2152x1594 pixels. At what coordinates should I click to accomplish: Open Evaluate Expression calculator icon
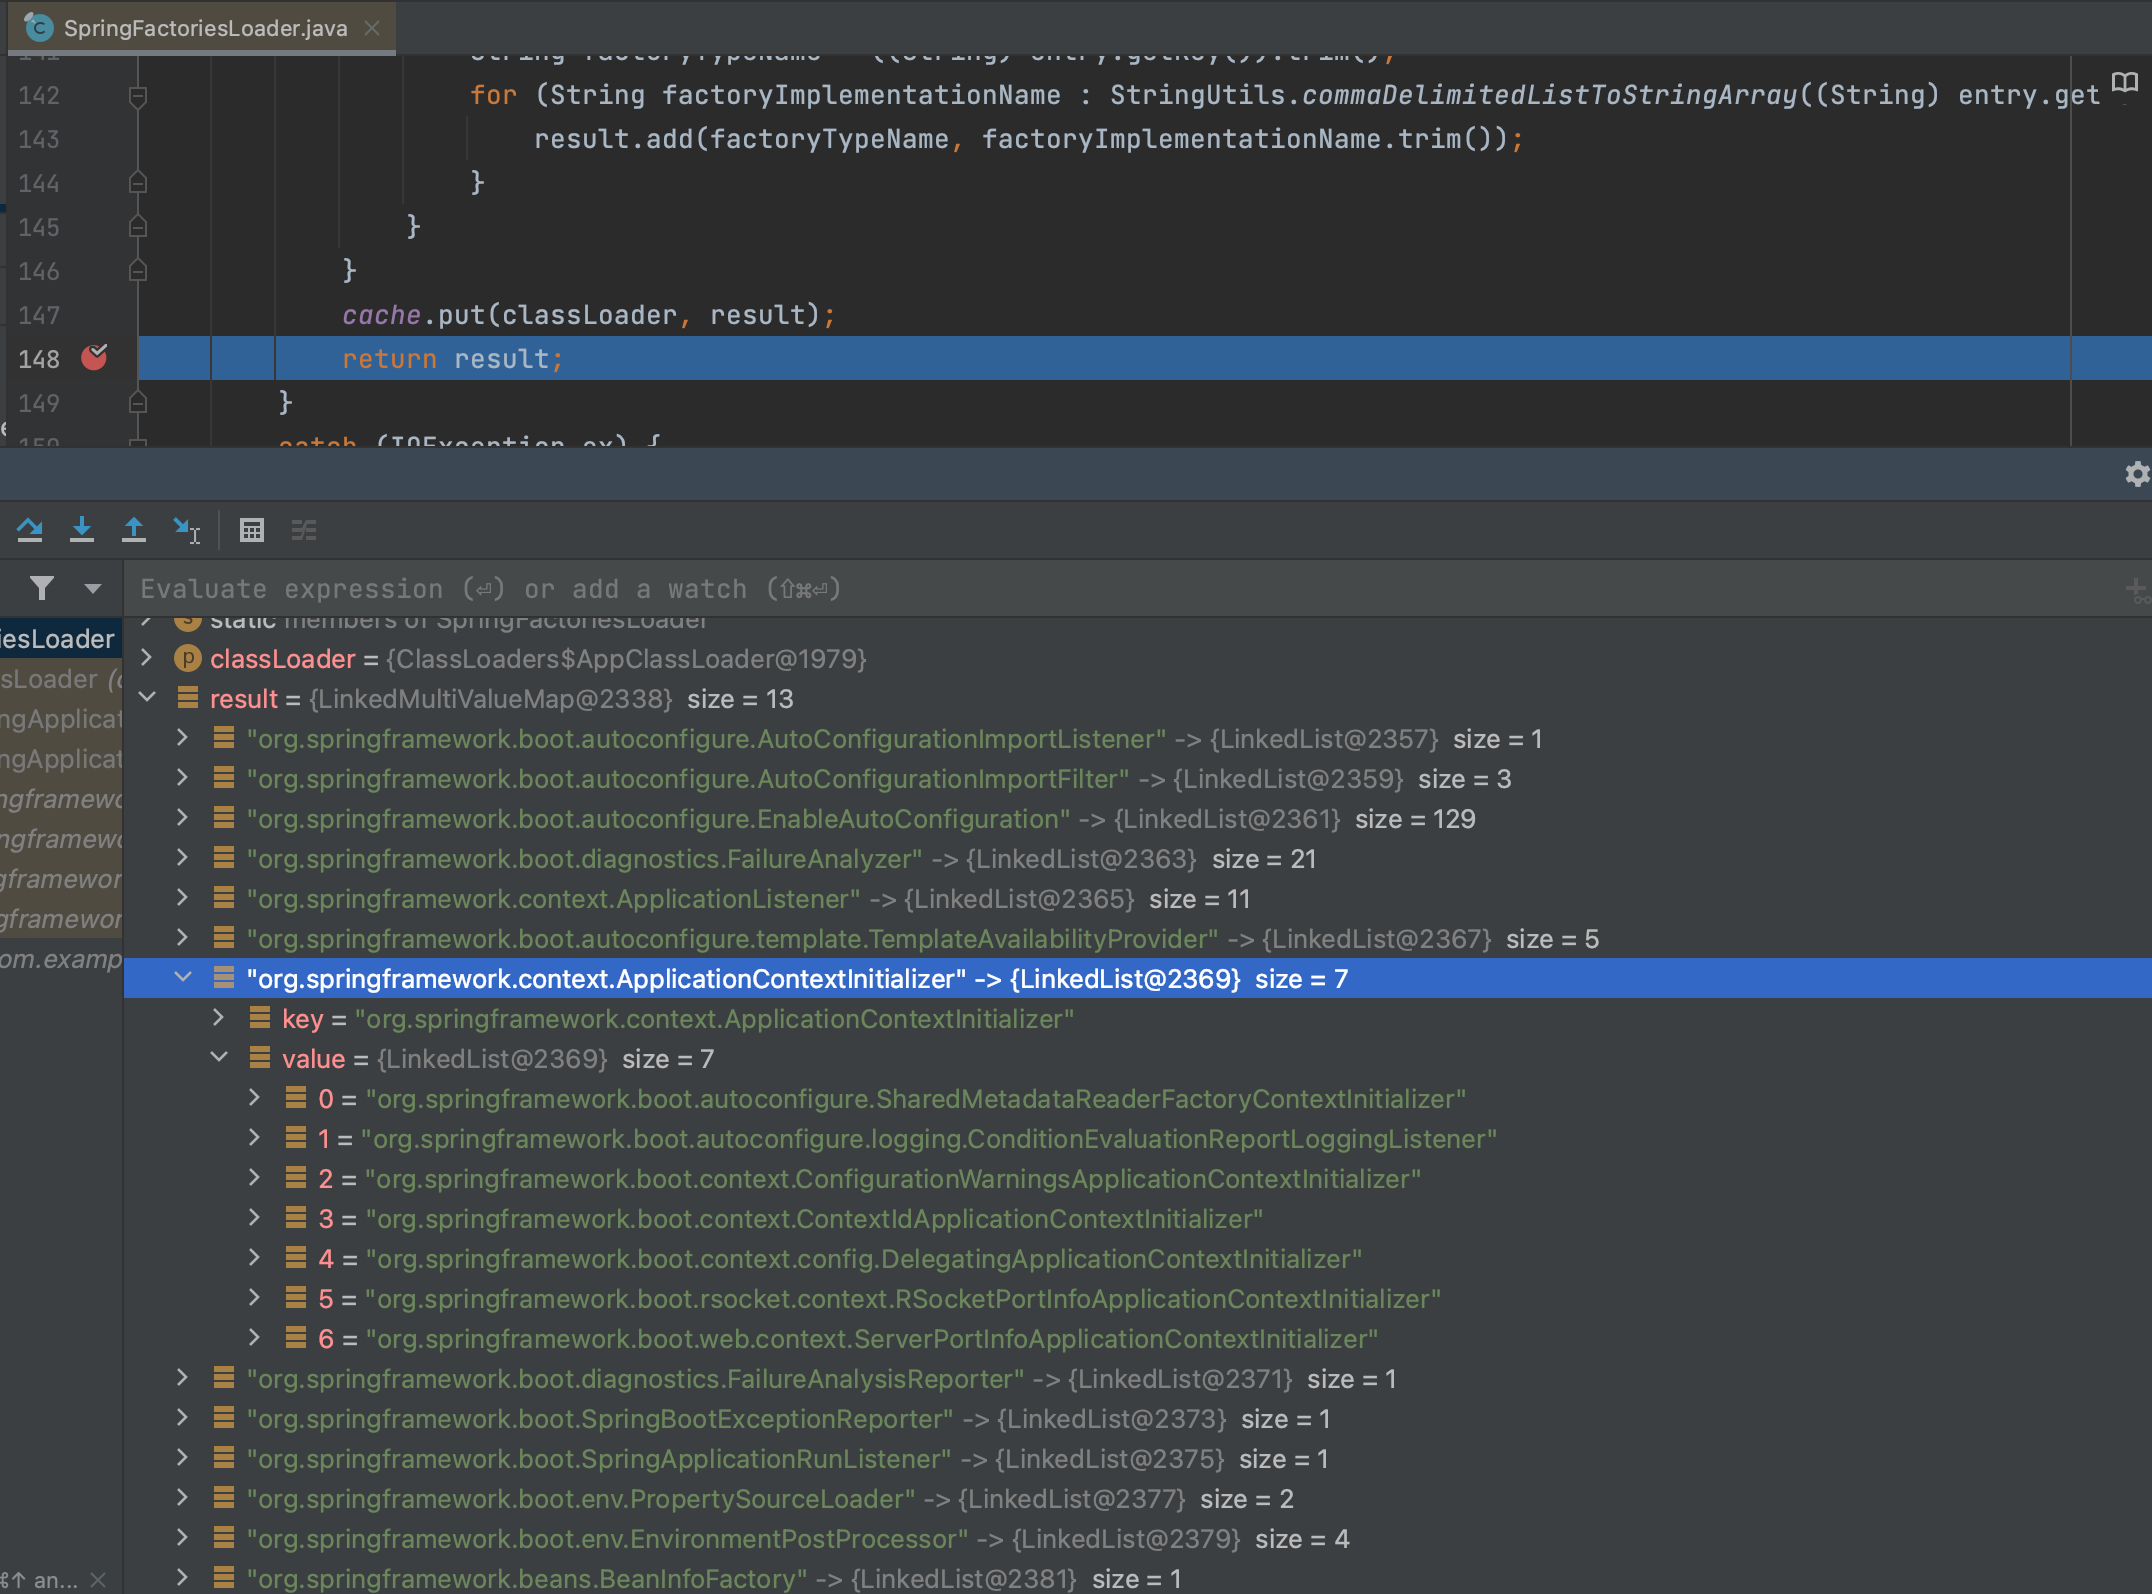(x=252, y=530)
